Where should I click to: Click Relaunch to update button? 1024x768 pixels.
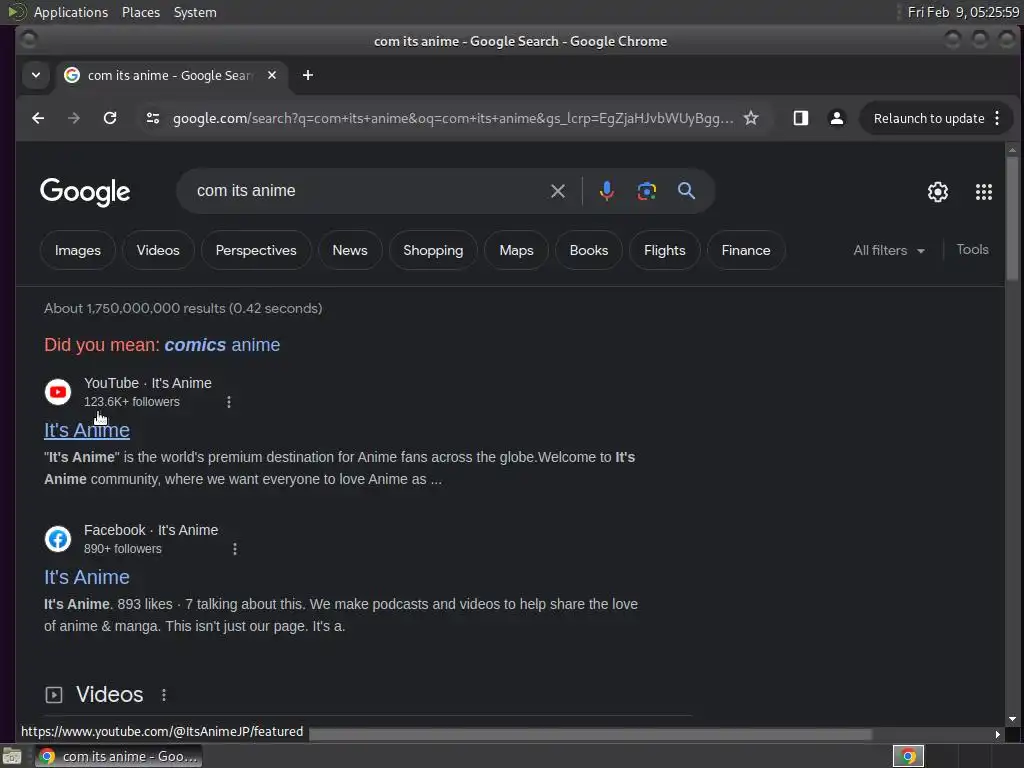coord(929,118)
